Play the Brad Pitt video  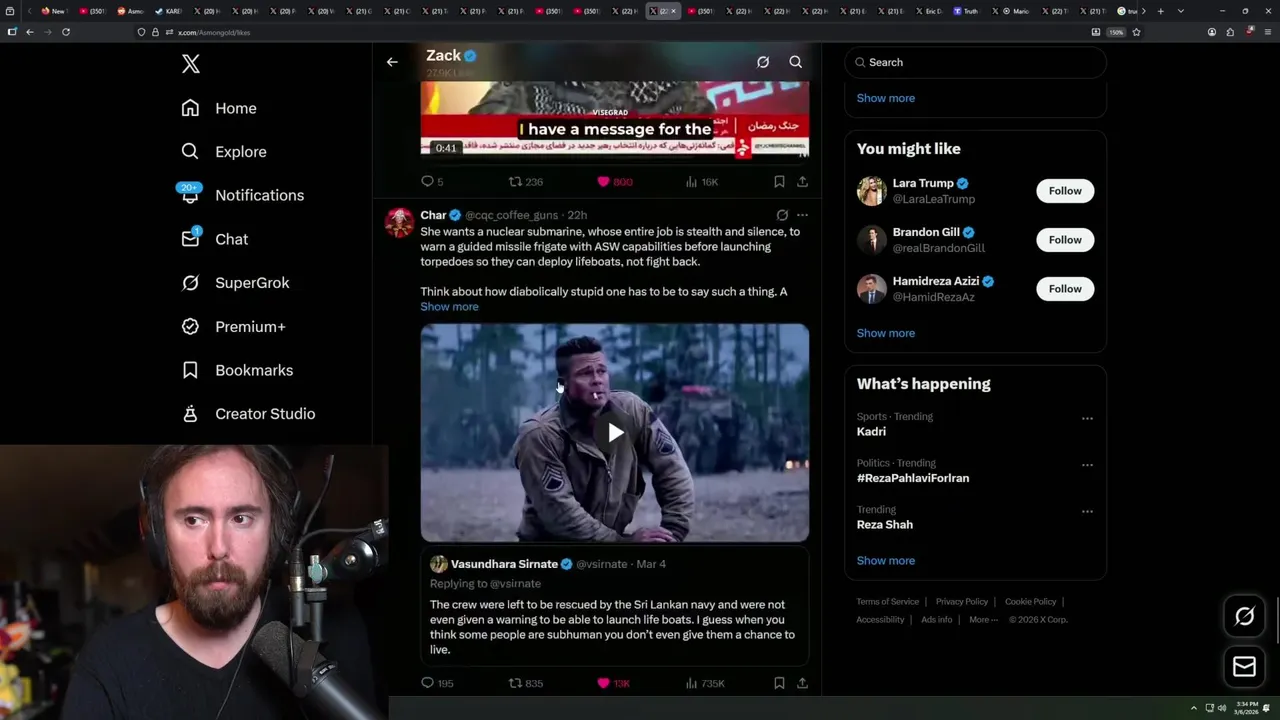coord(615,432)
